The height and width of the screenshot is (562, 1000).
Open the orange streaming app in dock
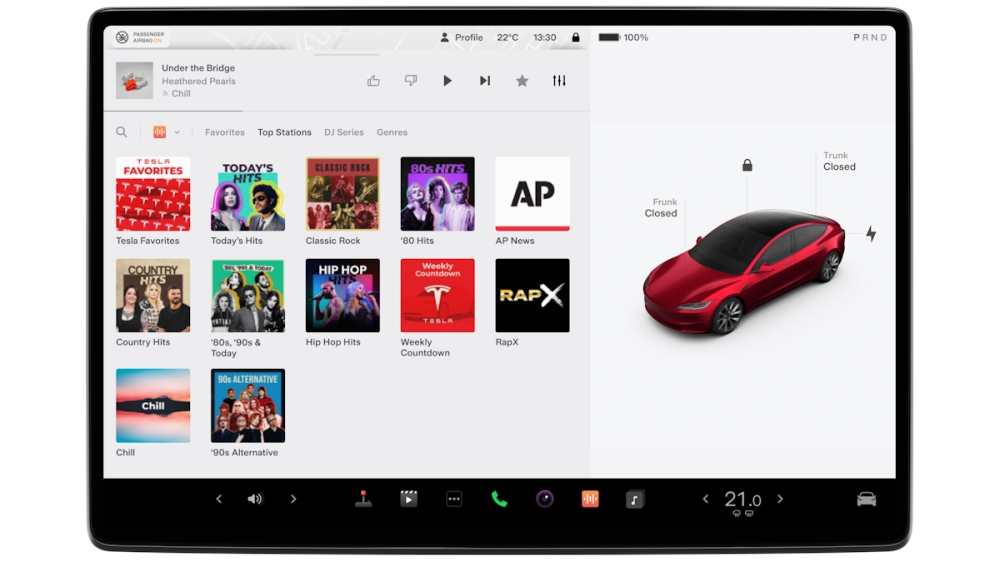pyautogui.click(x=590, y=499)
